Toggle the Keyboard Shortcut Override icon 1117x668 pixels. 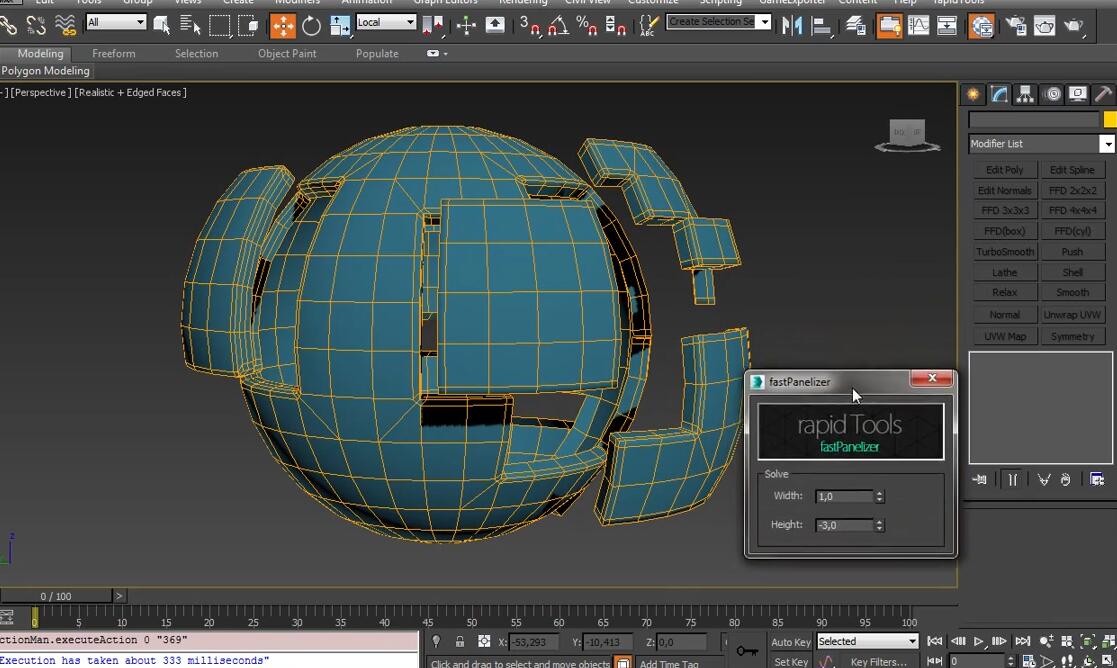[495, 26]
